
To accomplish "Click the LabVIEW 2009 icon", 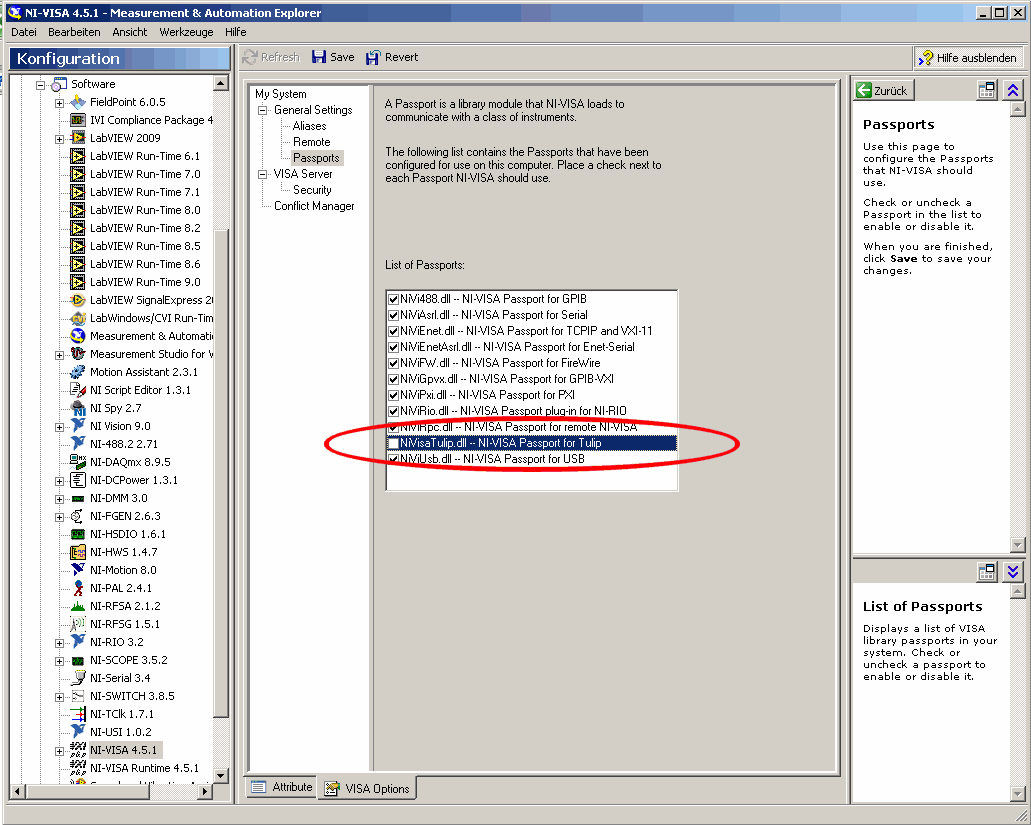I will [78, 138].
